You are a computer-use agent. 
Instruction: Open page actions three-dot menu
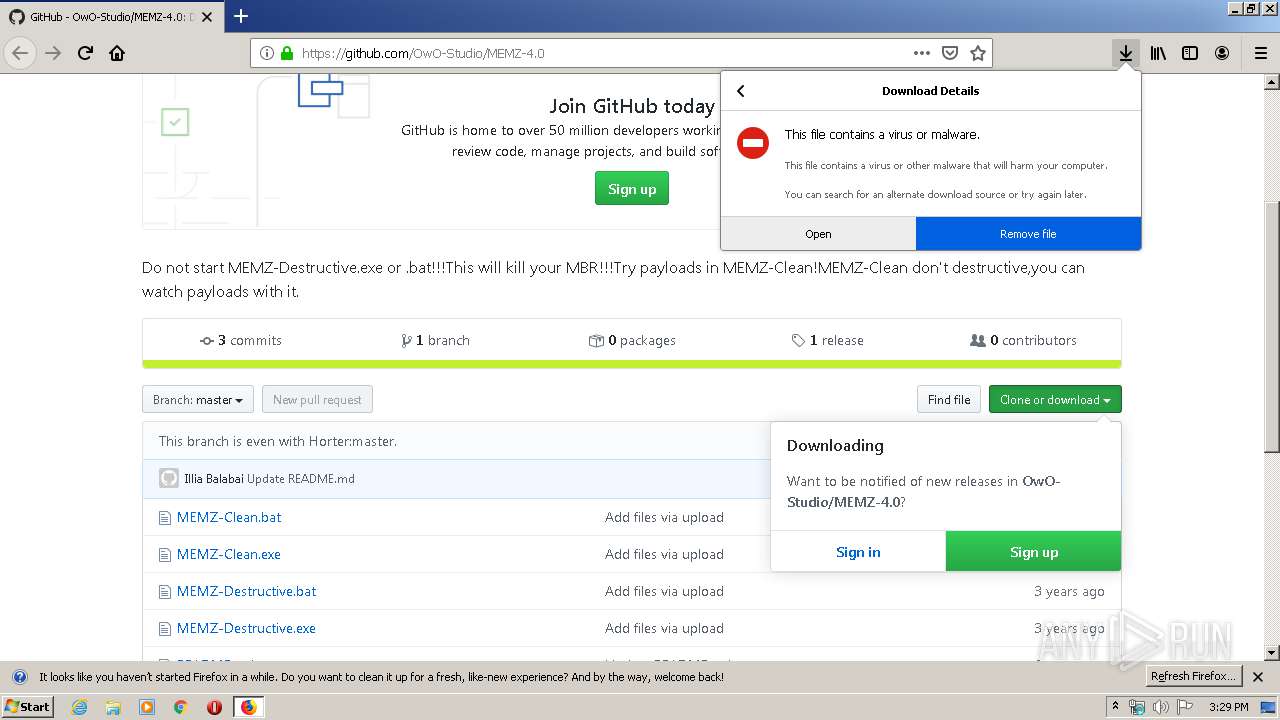pyautogui.click(x=921, y=53)
